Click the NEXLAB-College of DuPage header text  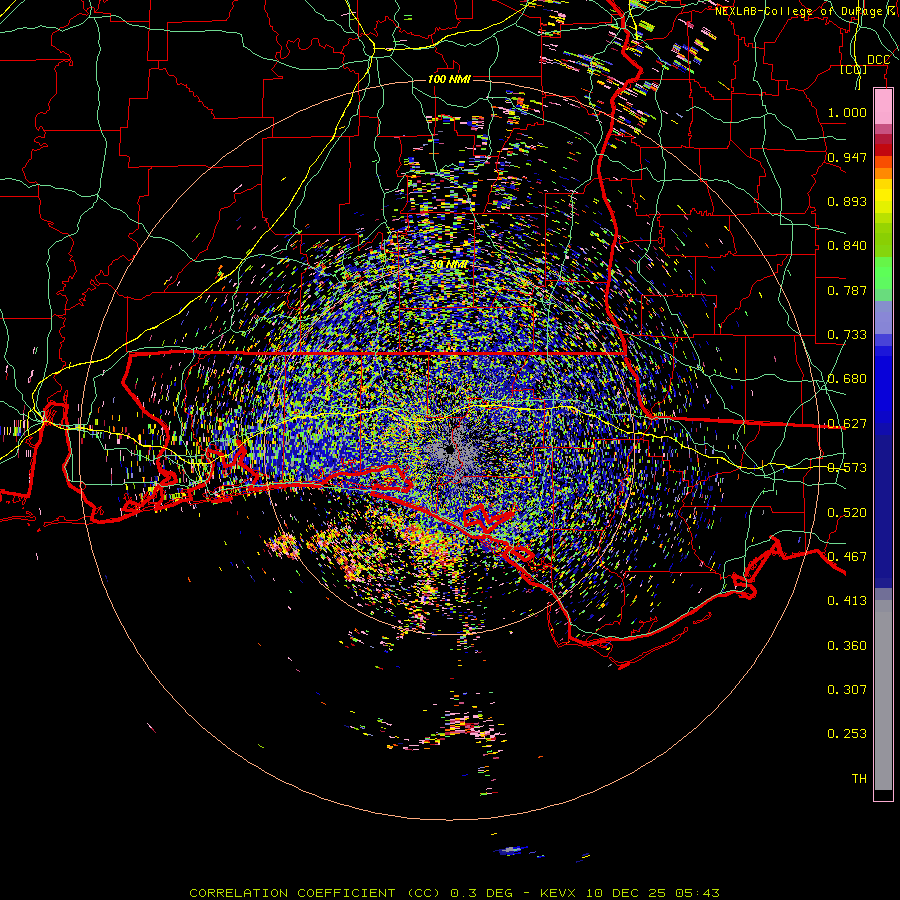[806, 11]
